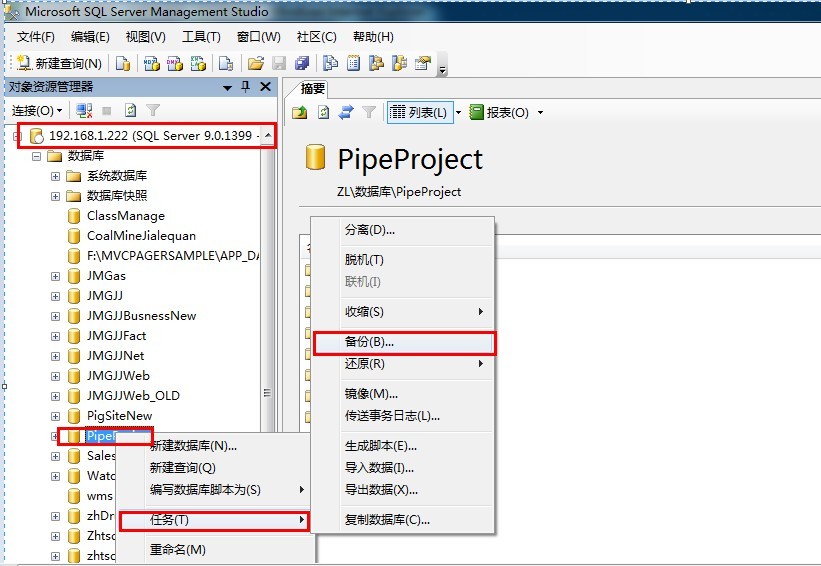Toggle the auto-hide pin of 对象资源管理器

[x=245, y=87]
